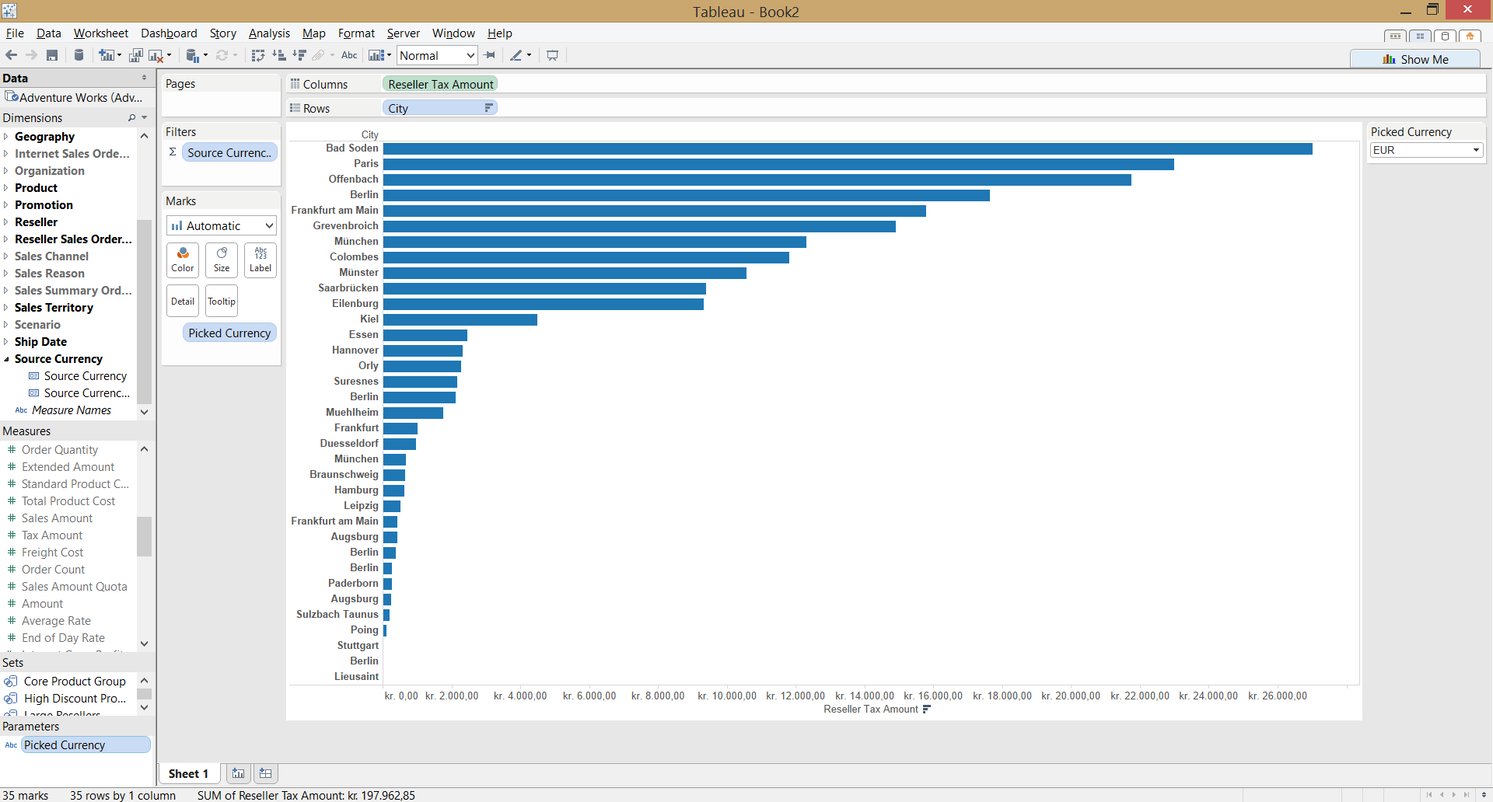The height and width of the screenshot is (802, 1493).
Task: Open the Analysis menu
Action: 269,33
